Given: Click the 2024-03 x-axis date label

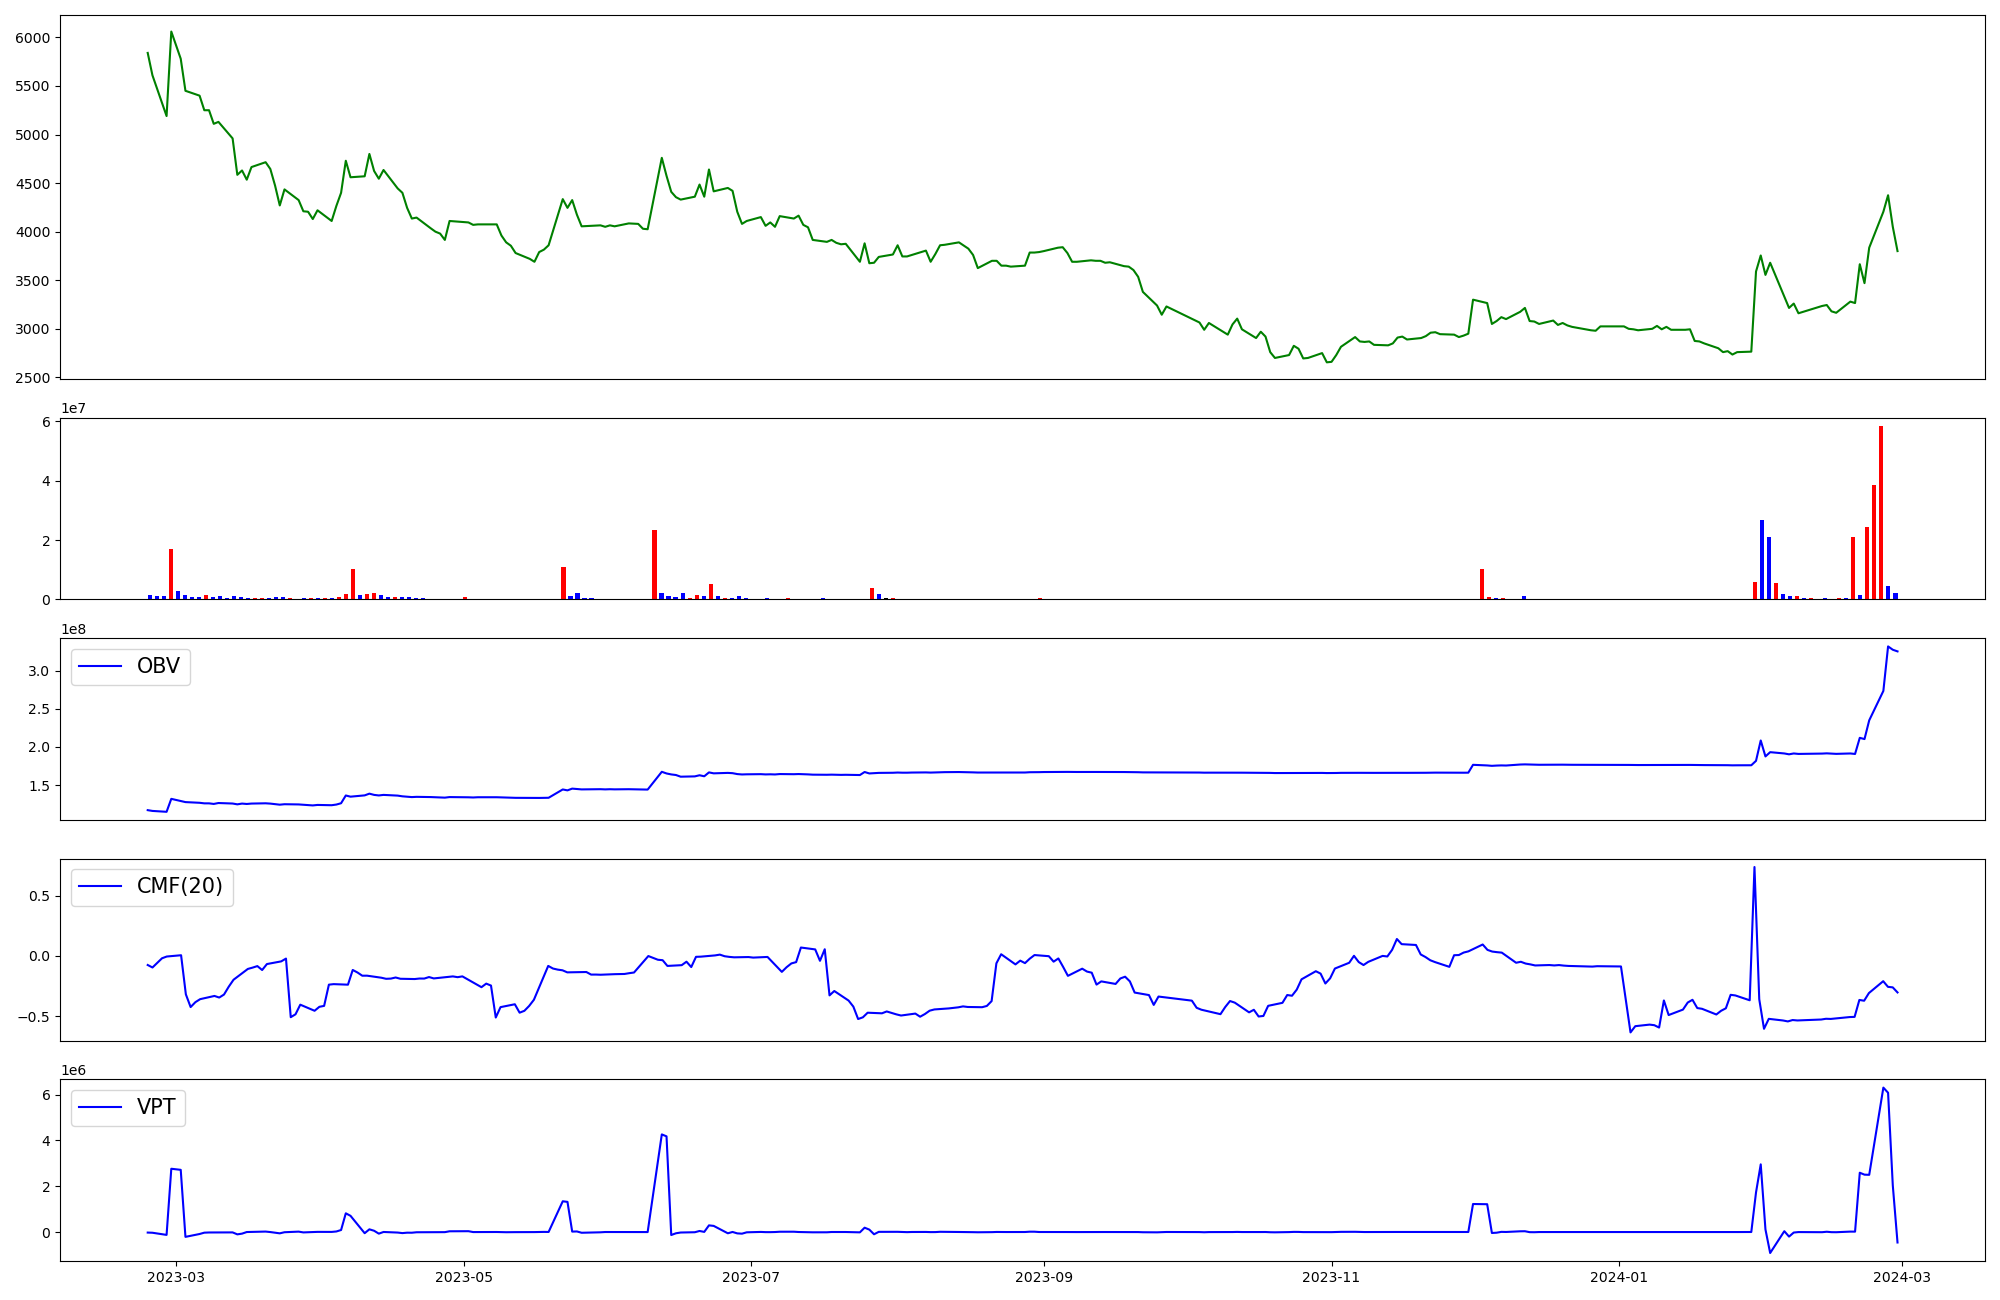Looking at the screenshot, I should tap(1901, 1276).
